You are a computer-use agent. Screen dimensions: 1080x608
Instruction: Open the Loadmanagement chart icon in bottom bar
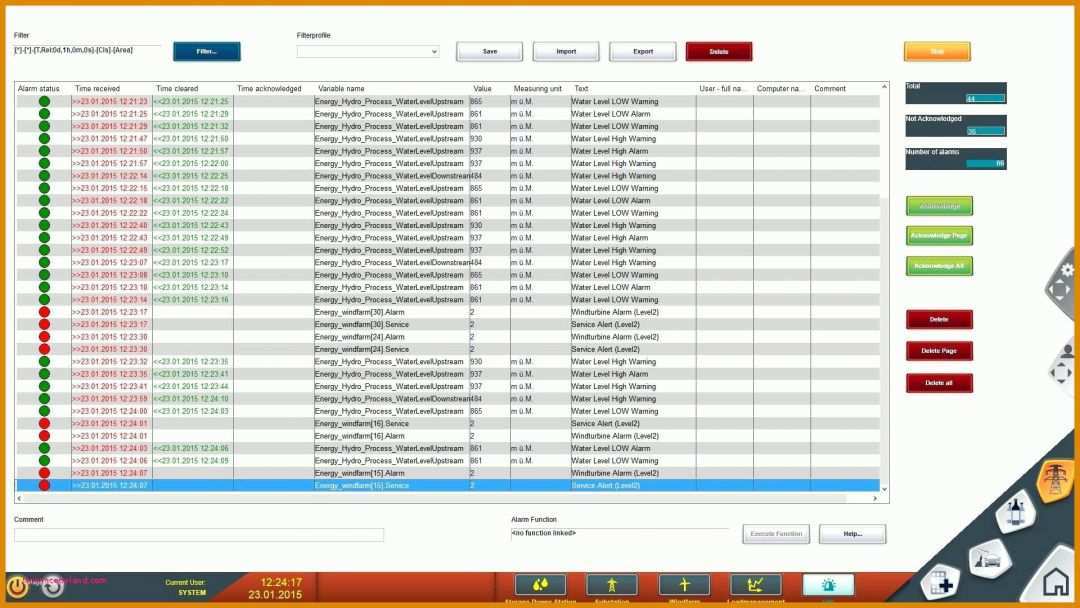pos(756,585)
